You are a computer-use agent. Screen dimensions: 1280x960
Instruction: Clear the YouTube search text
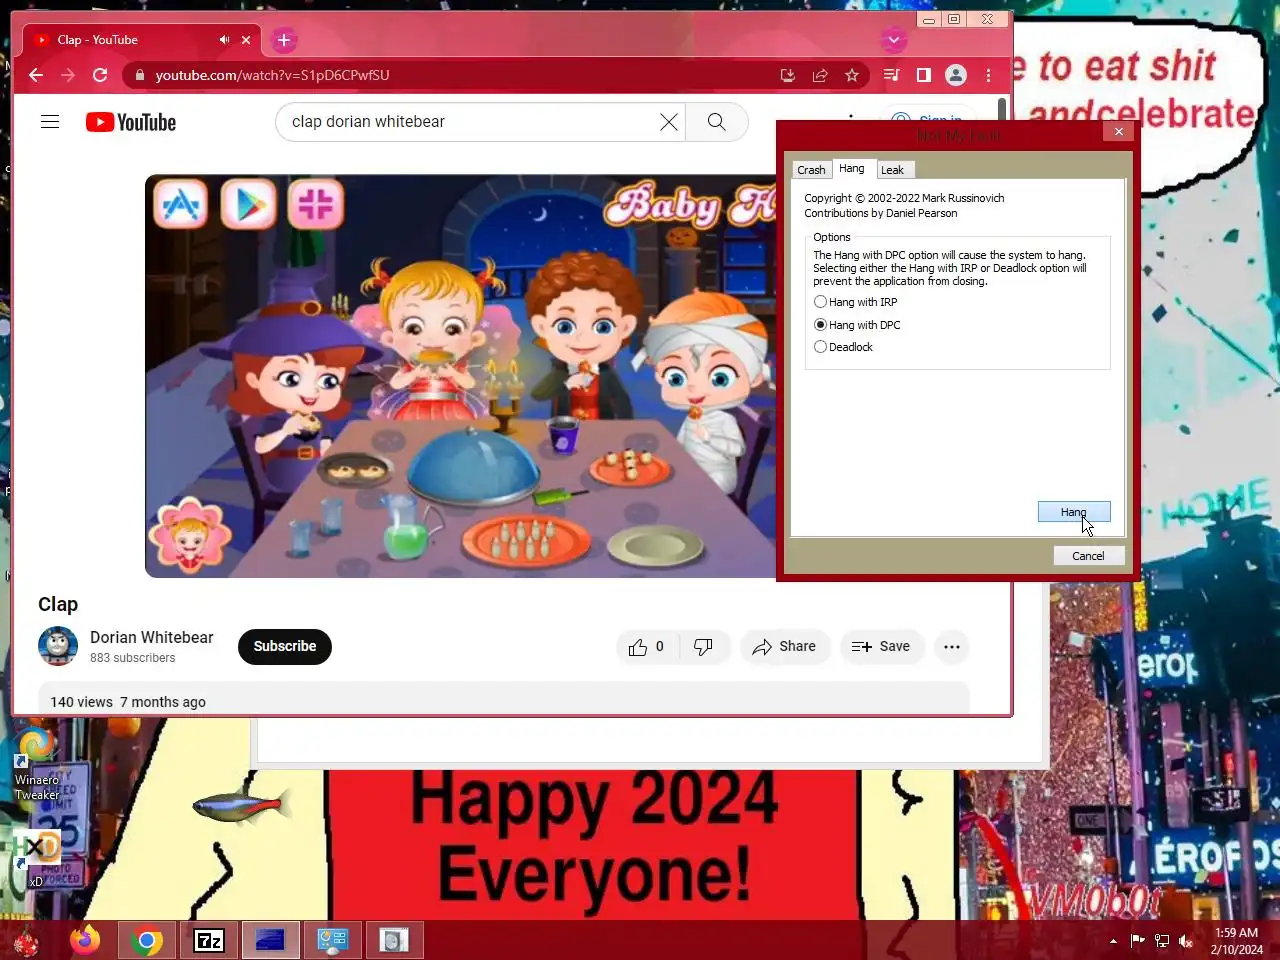point(669,122)
